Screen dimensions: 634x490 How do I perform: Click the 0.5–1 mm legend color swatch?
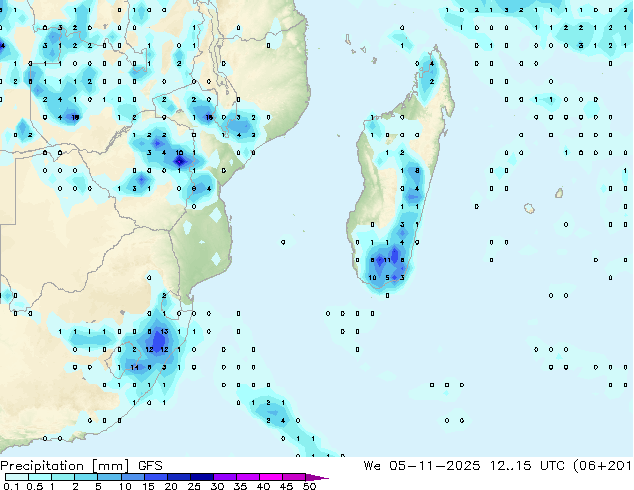[x=40, y=477]
